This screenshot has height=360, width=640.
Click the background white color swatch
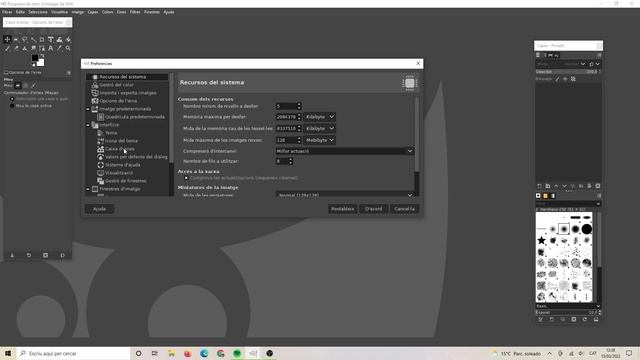coord(41,63)
